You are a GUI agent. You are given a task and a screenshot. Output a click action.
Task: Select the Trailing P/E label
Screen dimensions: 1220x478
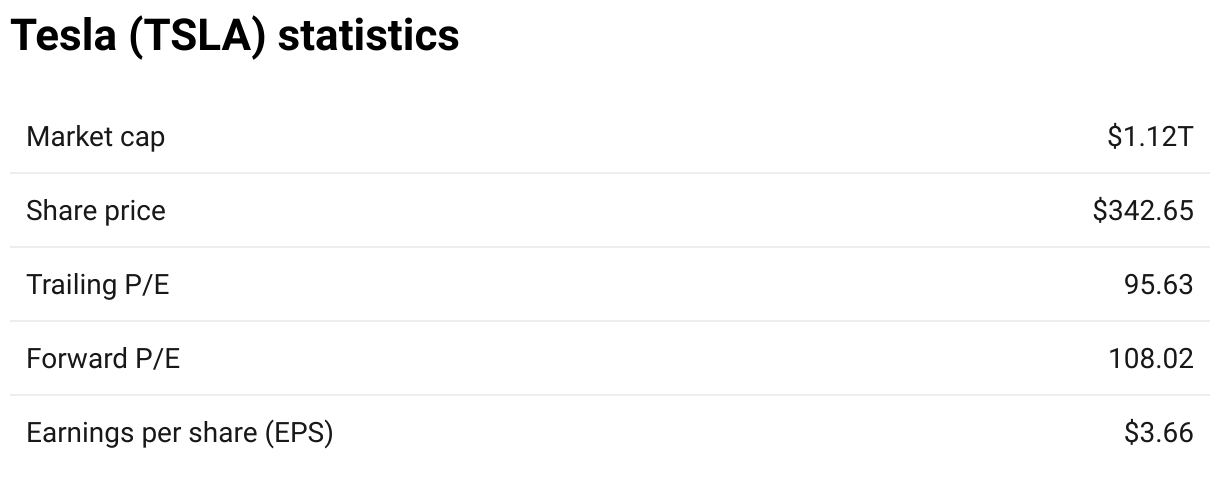(x=98, y=285)
